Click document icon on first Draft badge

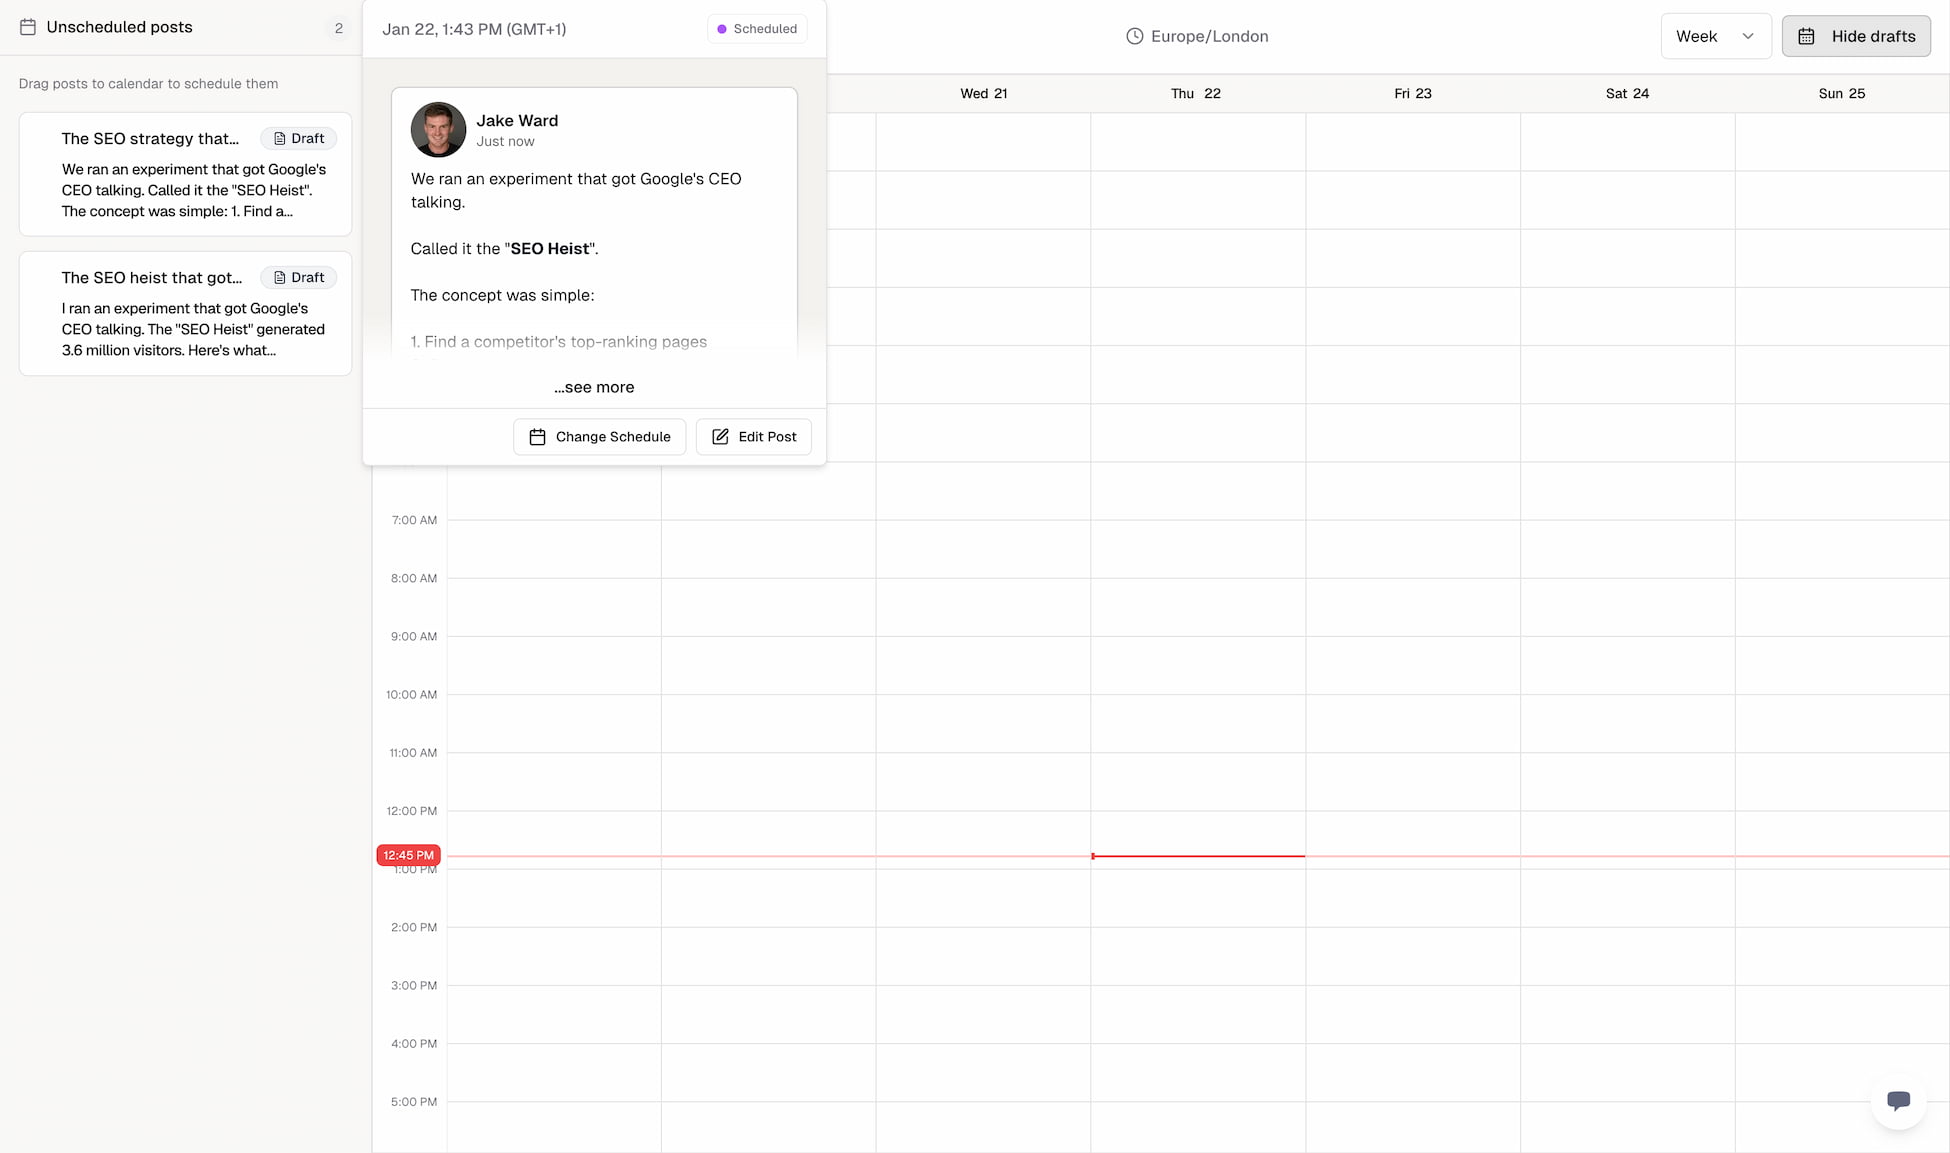tap(280, 139)
